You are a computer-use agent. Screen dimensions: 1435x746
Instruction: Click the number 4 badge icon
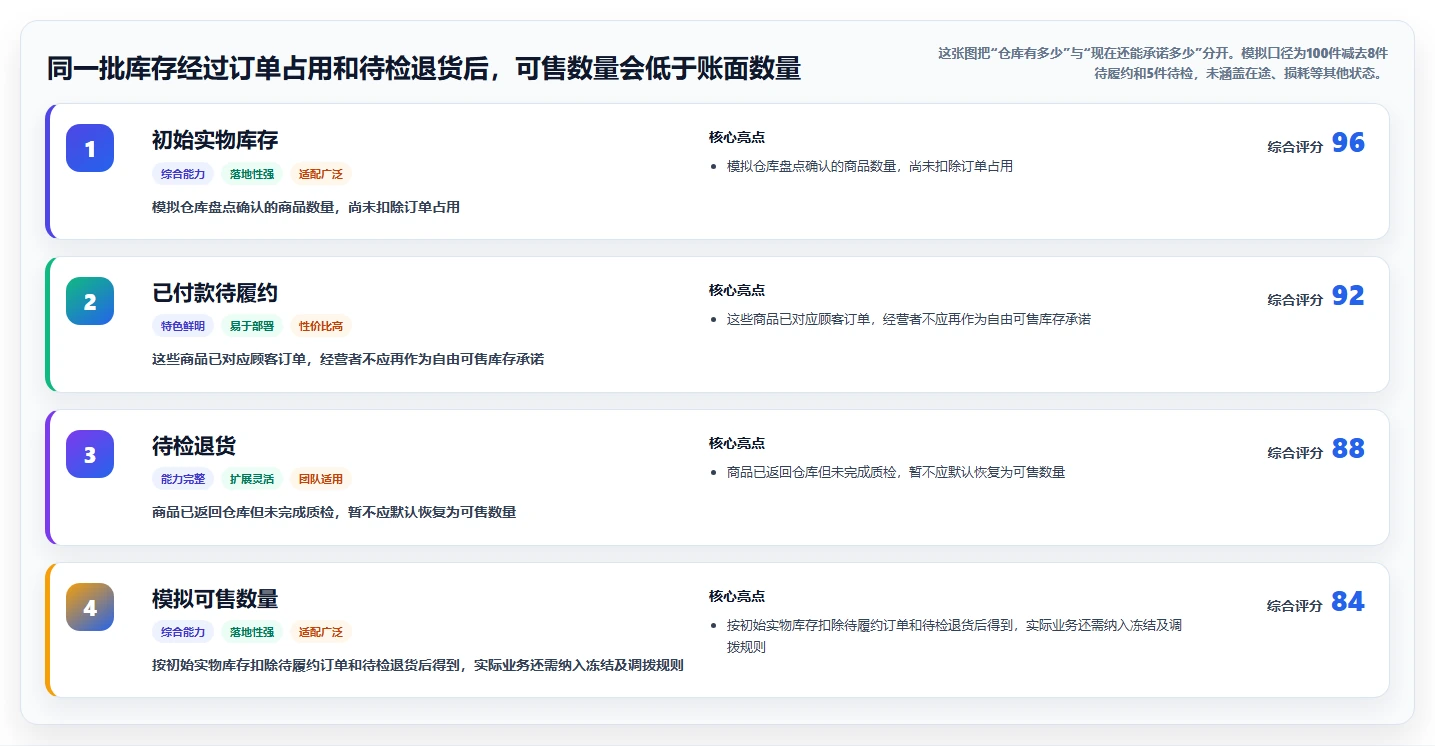coord(90,607)
